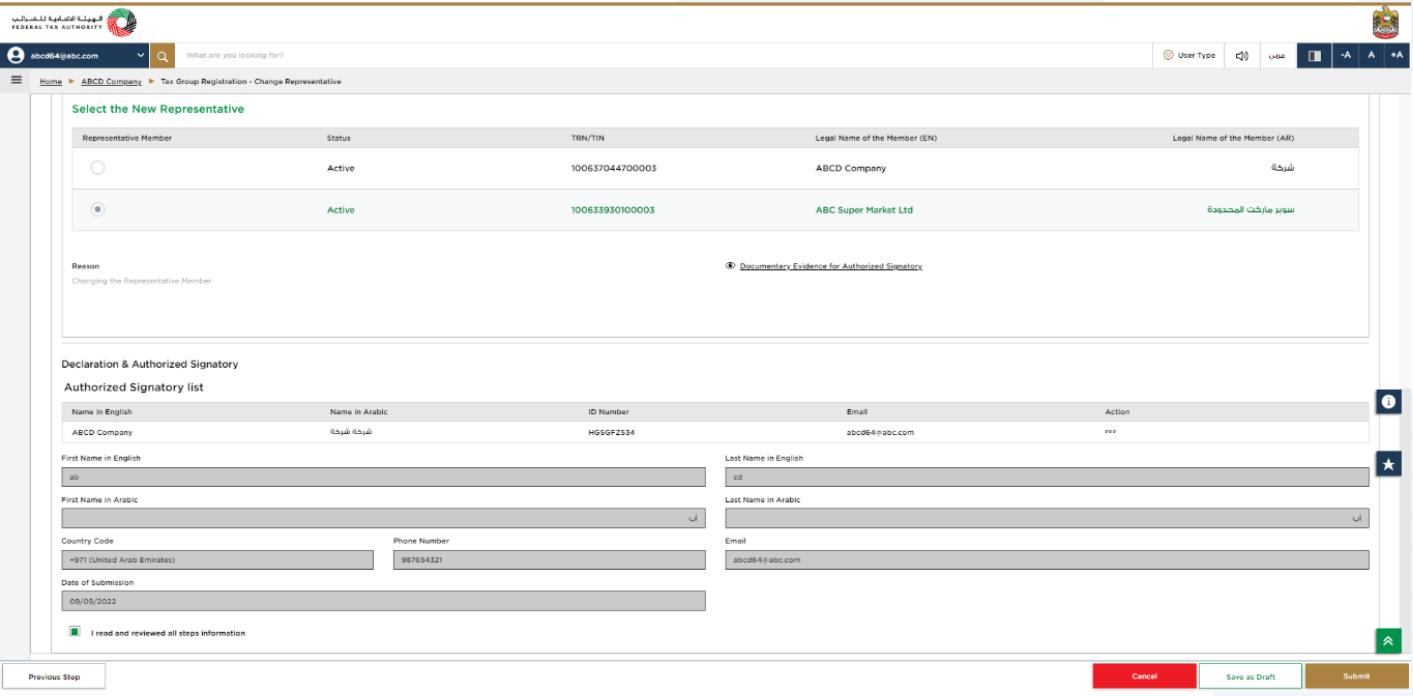Open the three-dot action menu for ABCD Company
The height and width of the screenshot is (696, 1413).
click(x=1110, y=432)
